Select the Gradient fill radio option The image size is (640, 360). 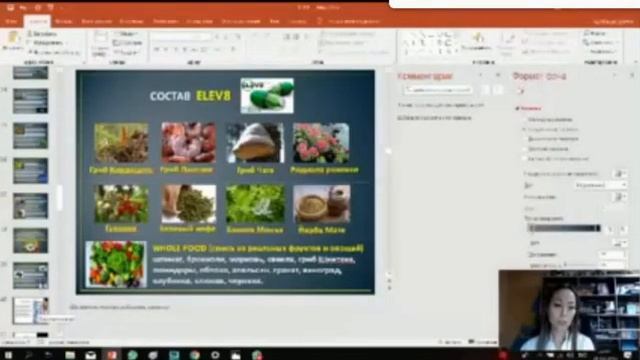coord(551,129)
